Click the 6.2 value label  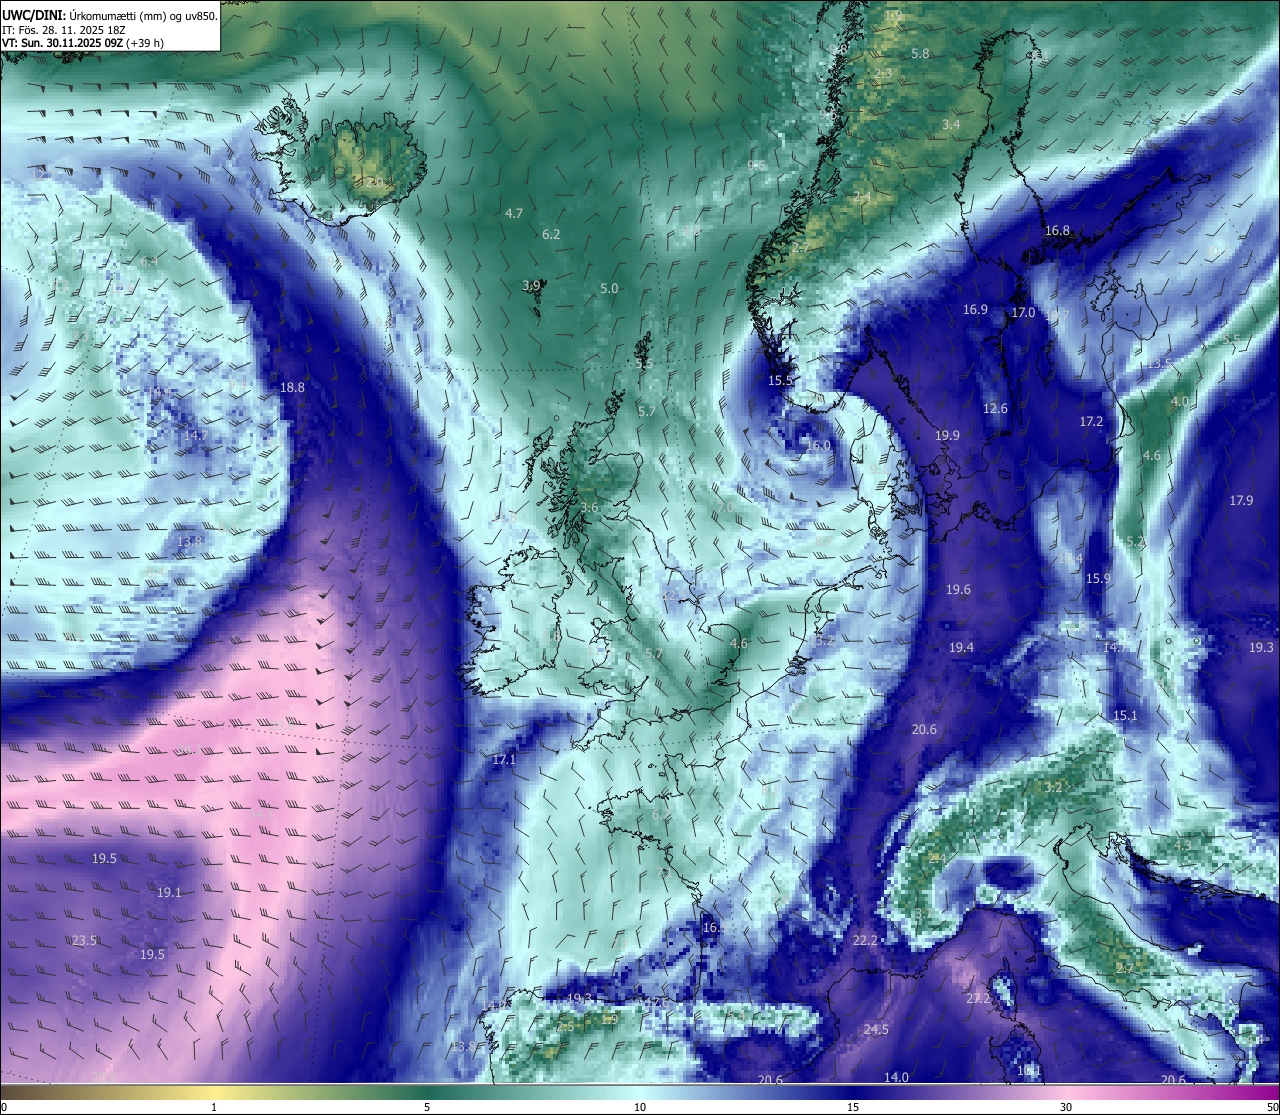pyautogui.click(x=551, y=234)
